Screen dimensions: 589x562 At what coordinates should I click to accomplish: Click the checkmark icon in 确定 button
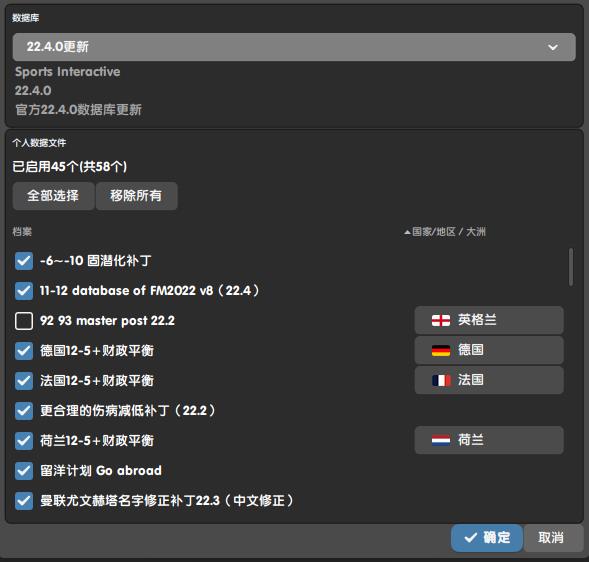point(471,538)
